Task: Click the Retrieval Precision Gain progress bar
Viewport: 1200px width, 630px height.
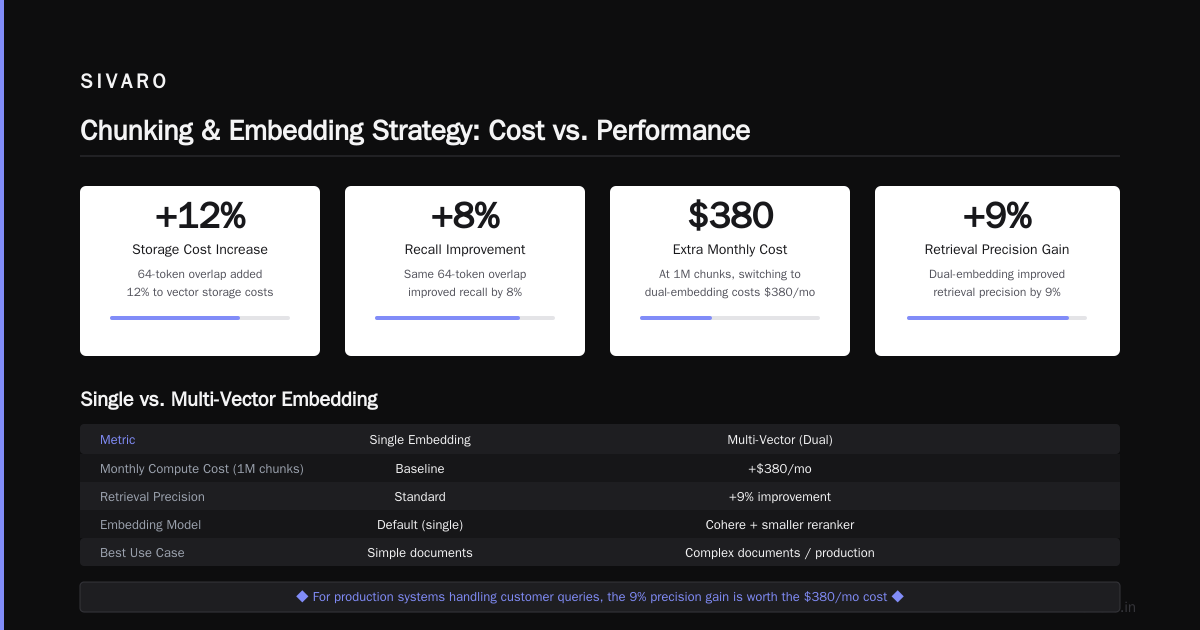Action: click(997, 318)
